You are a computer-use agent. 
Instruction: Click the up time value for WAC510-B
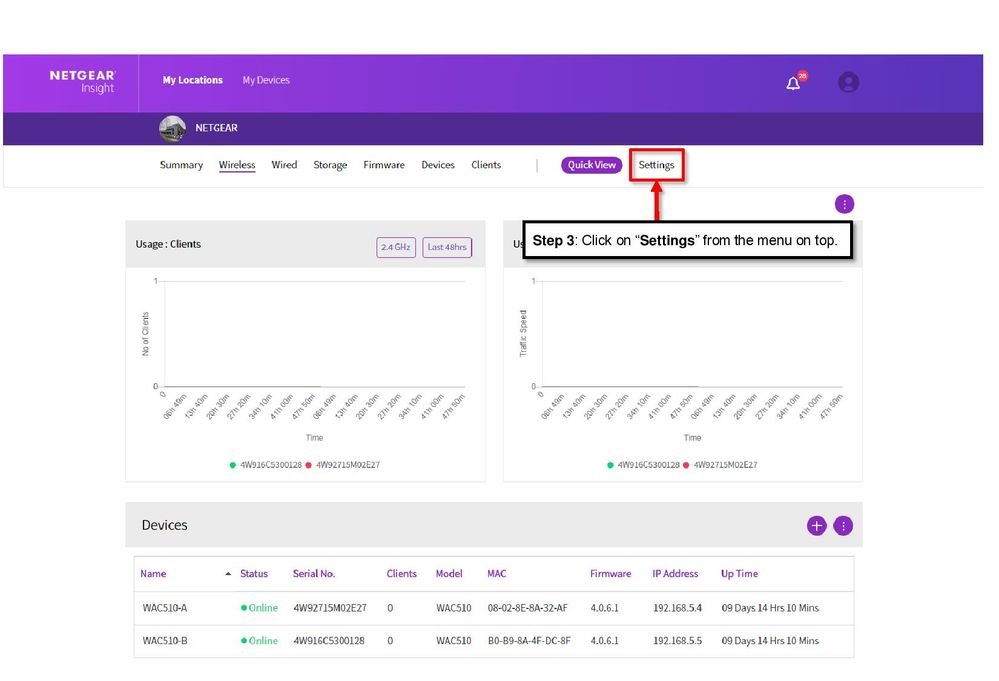pyautogui.click(x=770, y=641)
